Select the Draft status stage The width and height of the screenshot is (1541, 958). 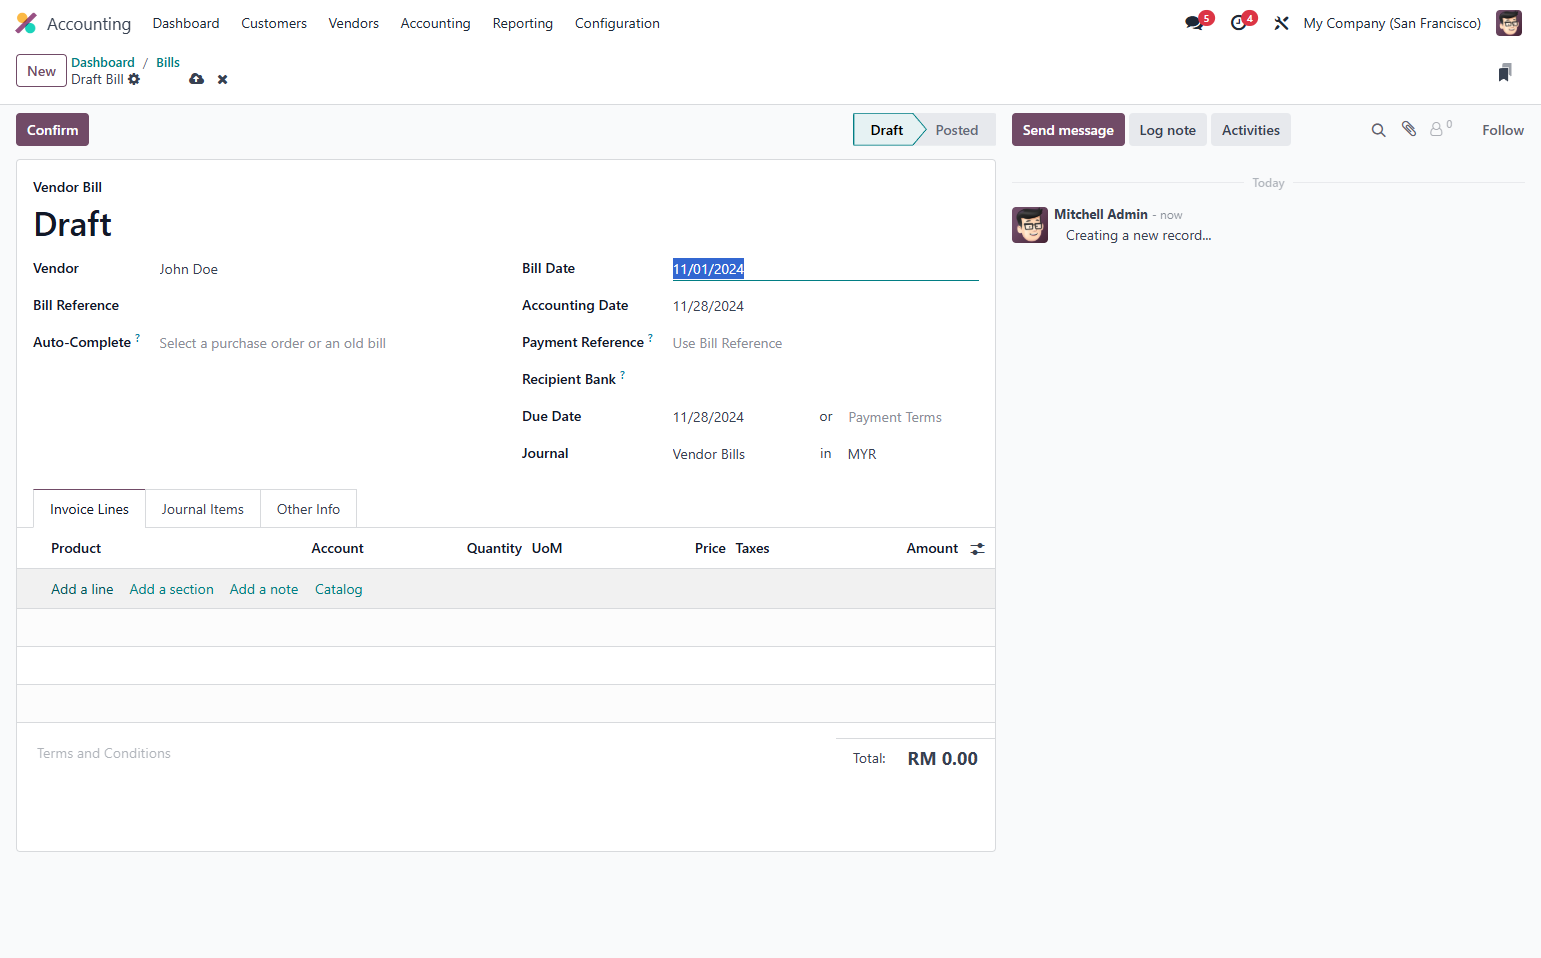coord(886,130)
